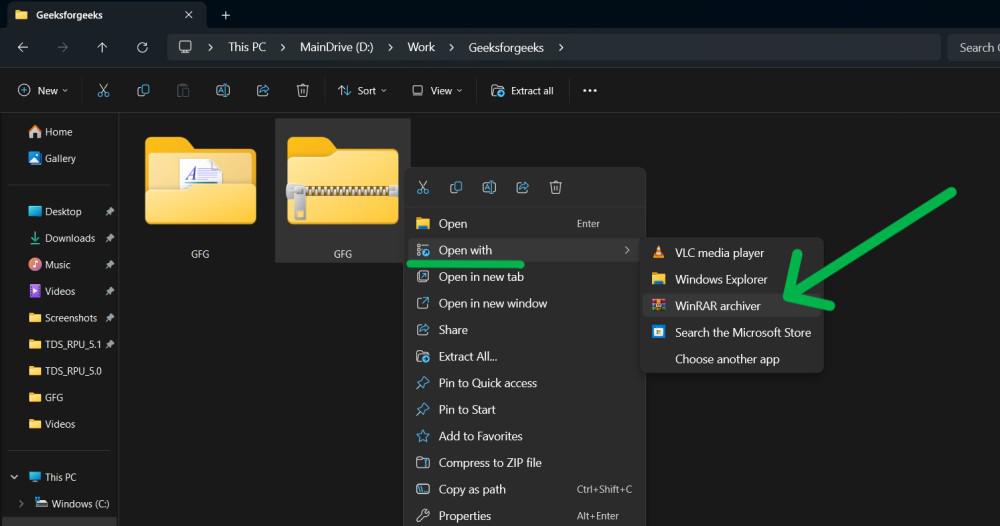Image resolution: width=1000 pixels, height=526 pixels.
Task: Open Screenshots in the sidebar
Action: tap(61, 318)
